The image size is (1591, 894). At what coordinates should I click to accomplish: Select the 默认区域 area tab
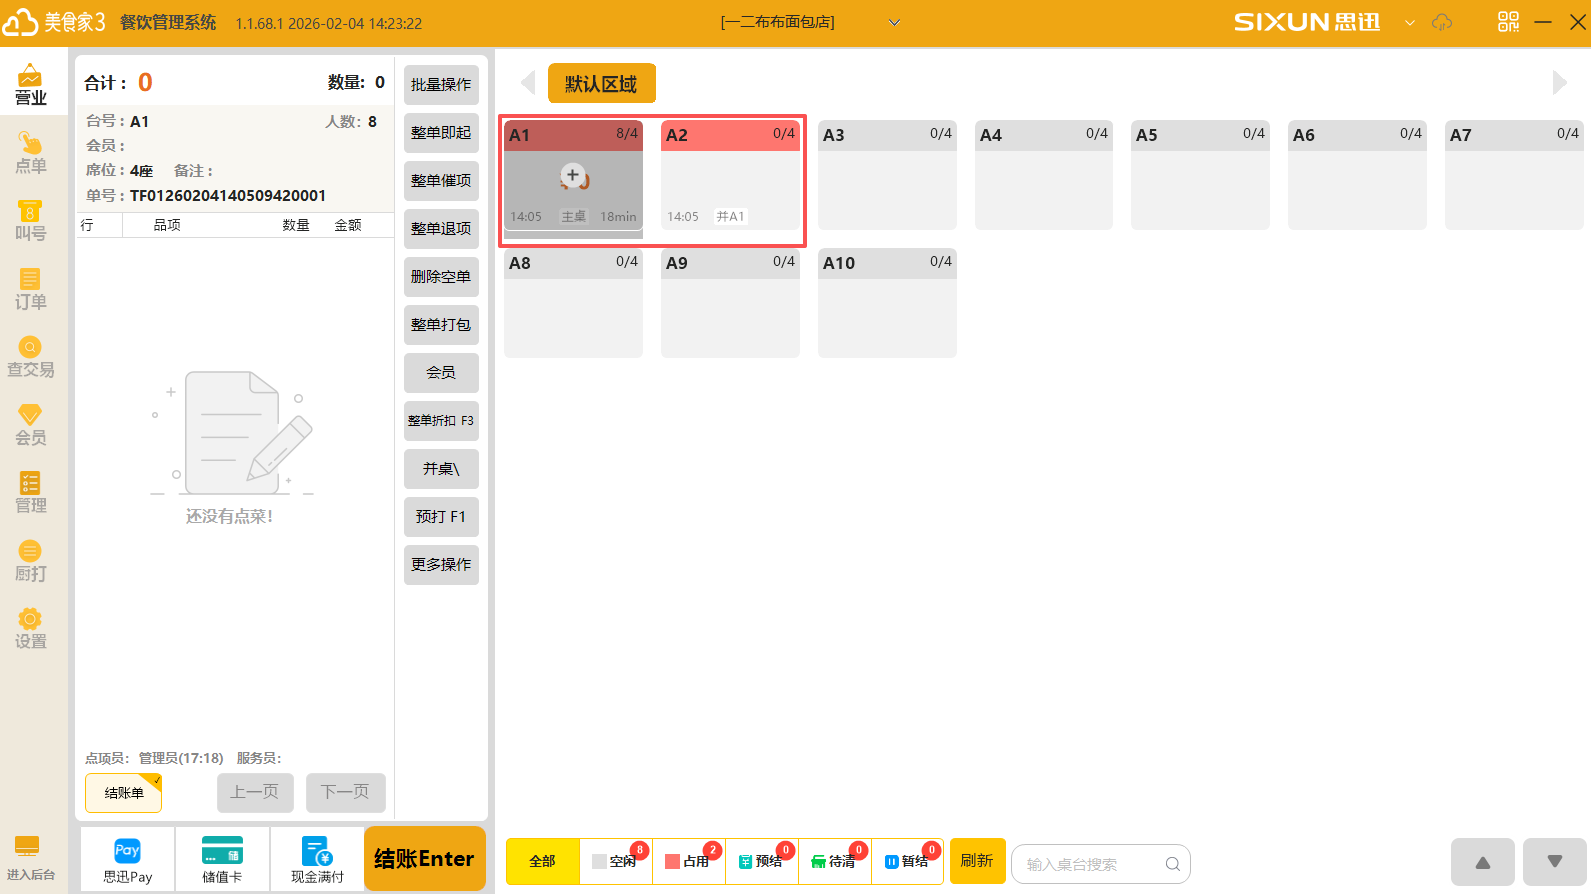tap(601, 84)
